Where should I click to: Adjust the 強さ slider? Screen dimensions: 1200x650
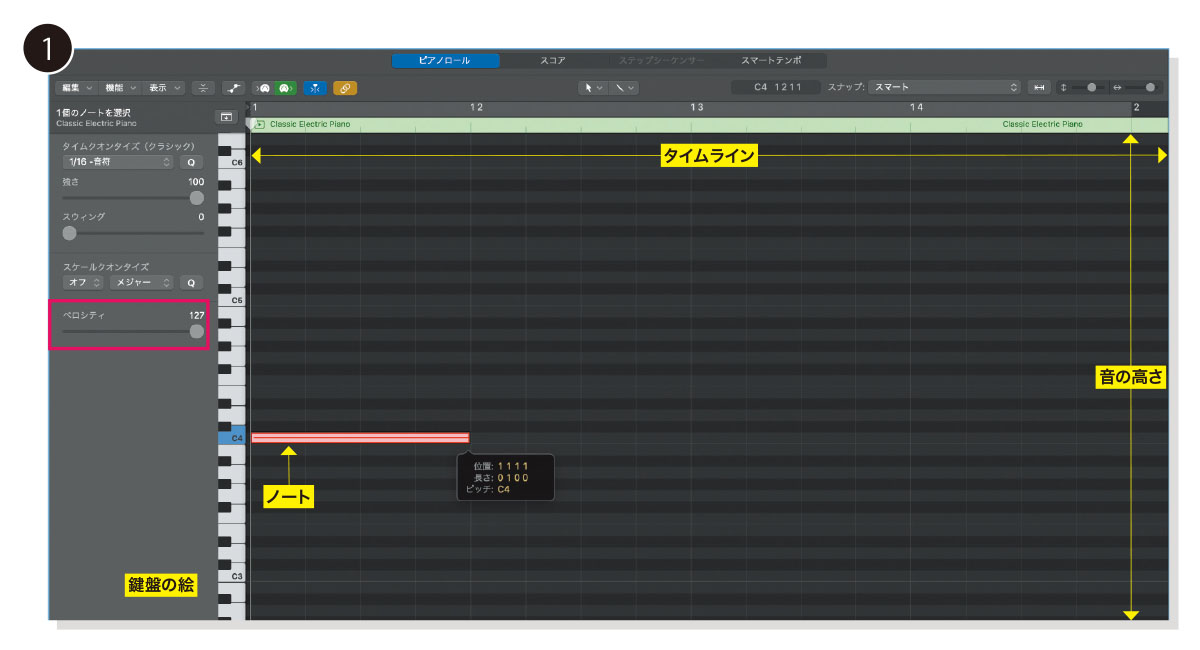tap(196, 198)
